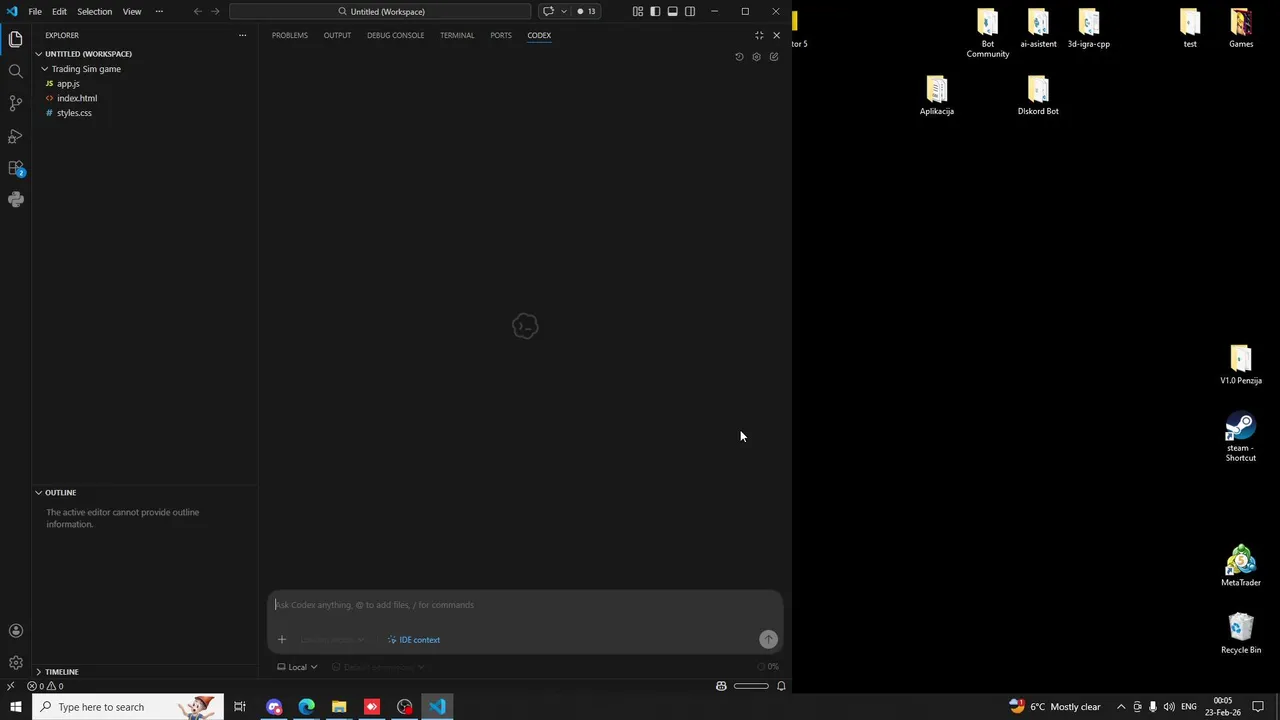Open styles.css in the explorer
Screen dimensions: 1280x720
(x=145, y=113)
